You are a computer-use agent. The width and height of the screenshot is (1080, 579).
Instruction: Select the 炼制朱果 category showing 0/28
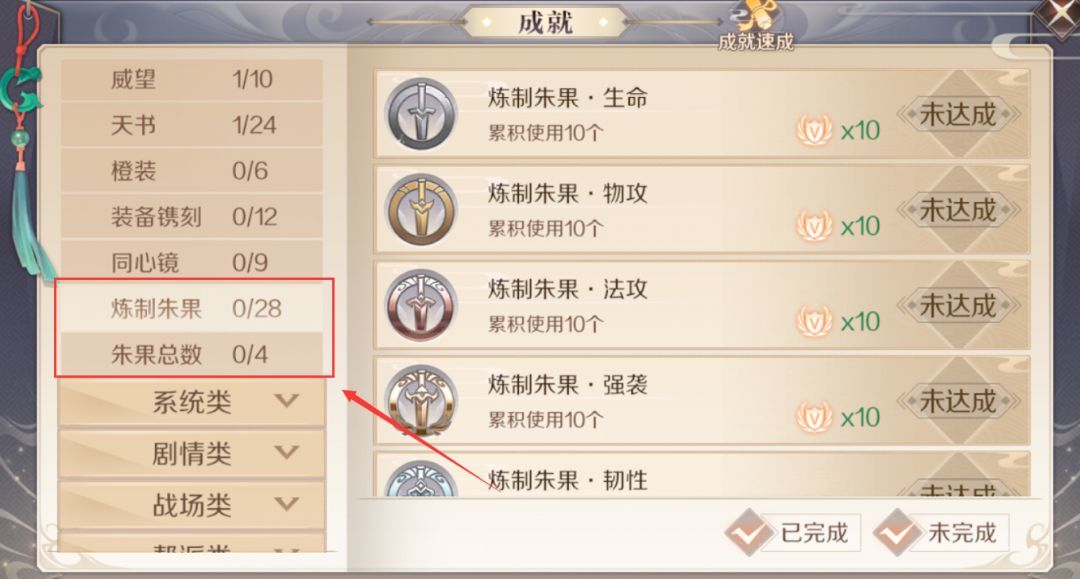point(190,309)
